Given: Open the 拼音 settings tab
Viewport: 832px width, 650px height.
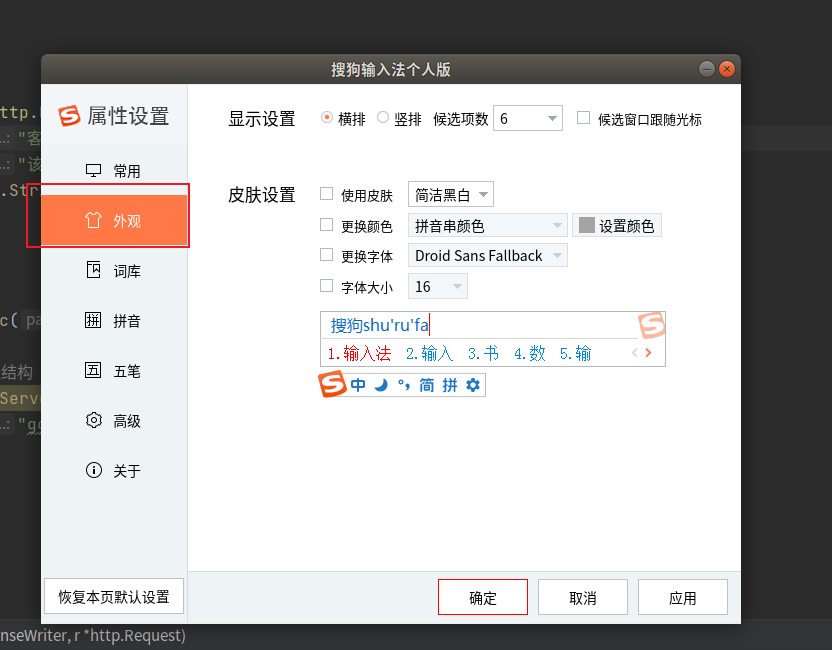Looking at the screenshot, I should tap(114, 320).
